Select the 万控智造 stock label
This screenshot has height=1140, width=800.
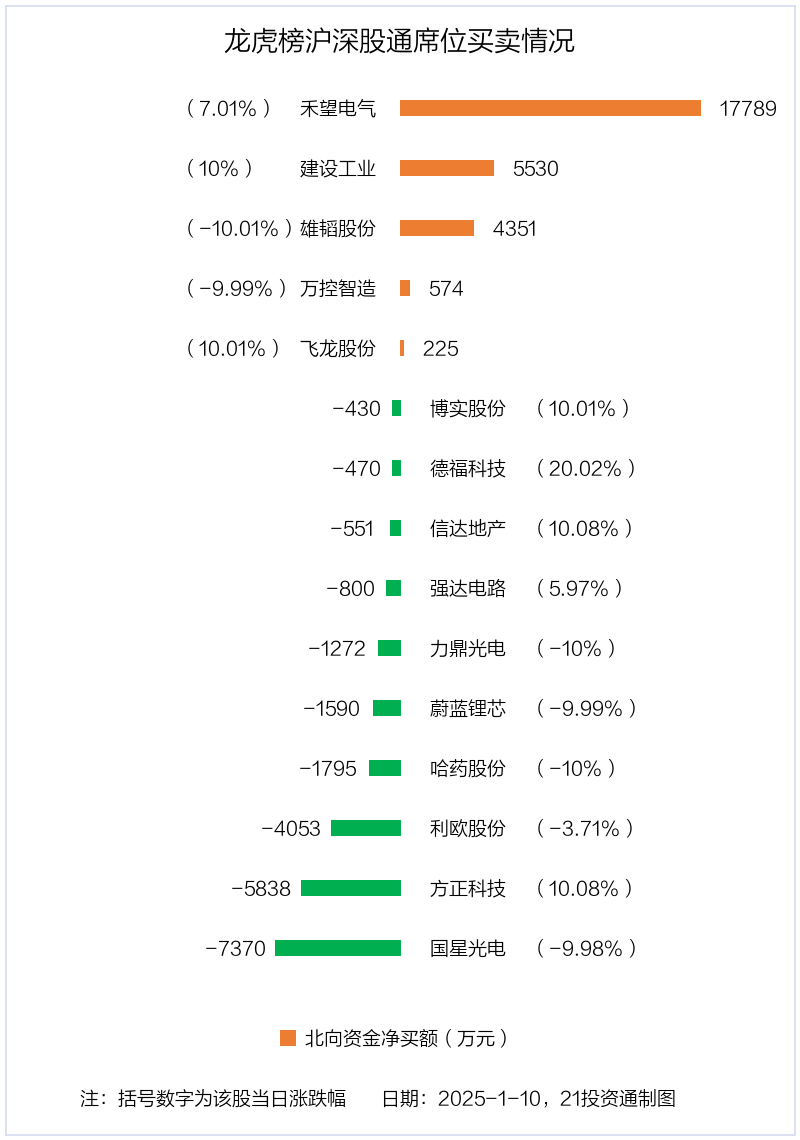pyautogui.click(x=338, y=289)
